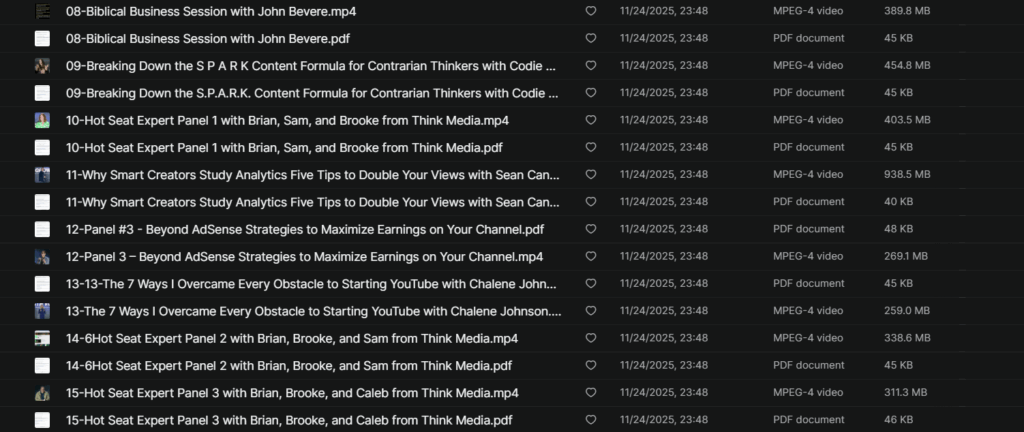1024x432 pixels.
Task: Select 11-Why Smart Creators MPEG-4 video filename
Action: [313, 175]
